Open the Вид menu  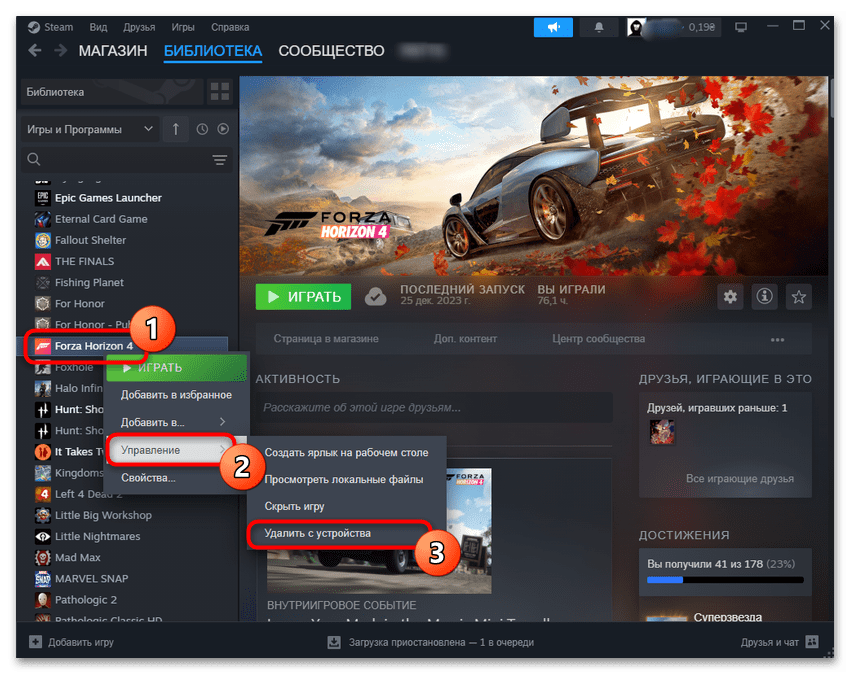coord(98,27)
